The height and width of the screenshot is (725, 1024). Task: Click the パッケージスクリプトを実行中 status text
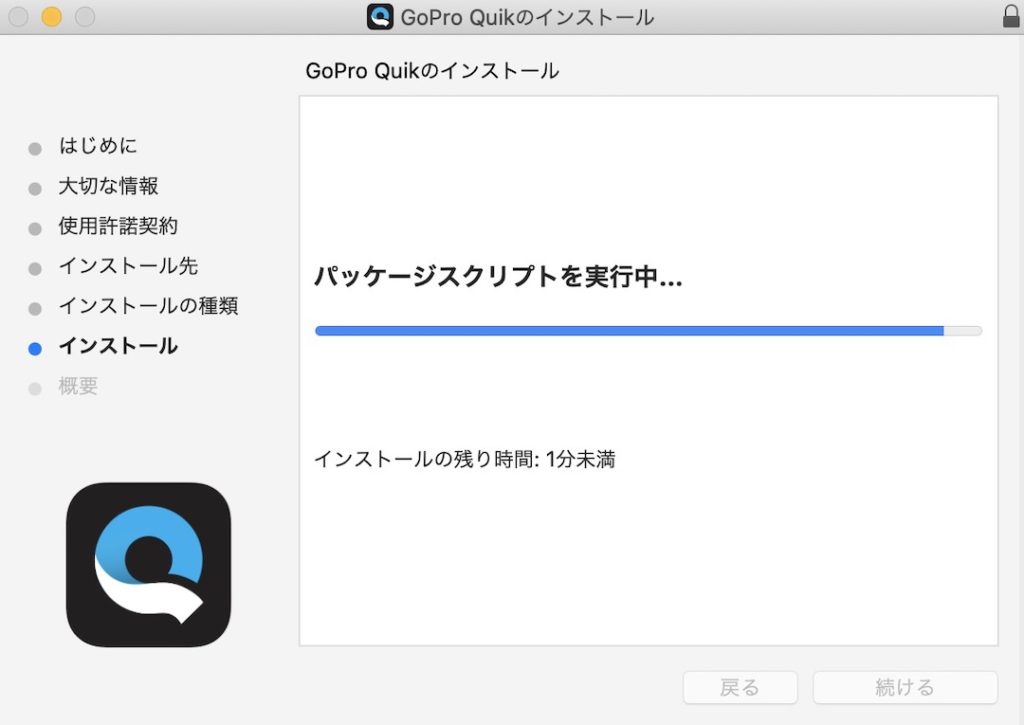[x=497, y=279]
